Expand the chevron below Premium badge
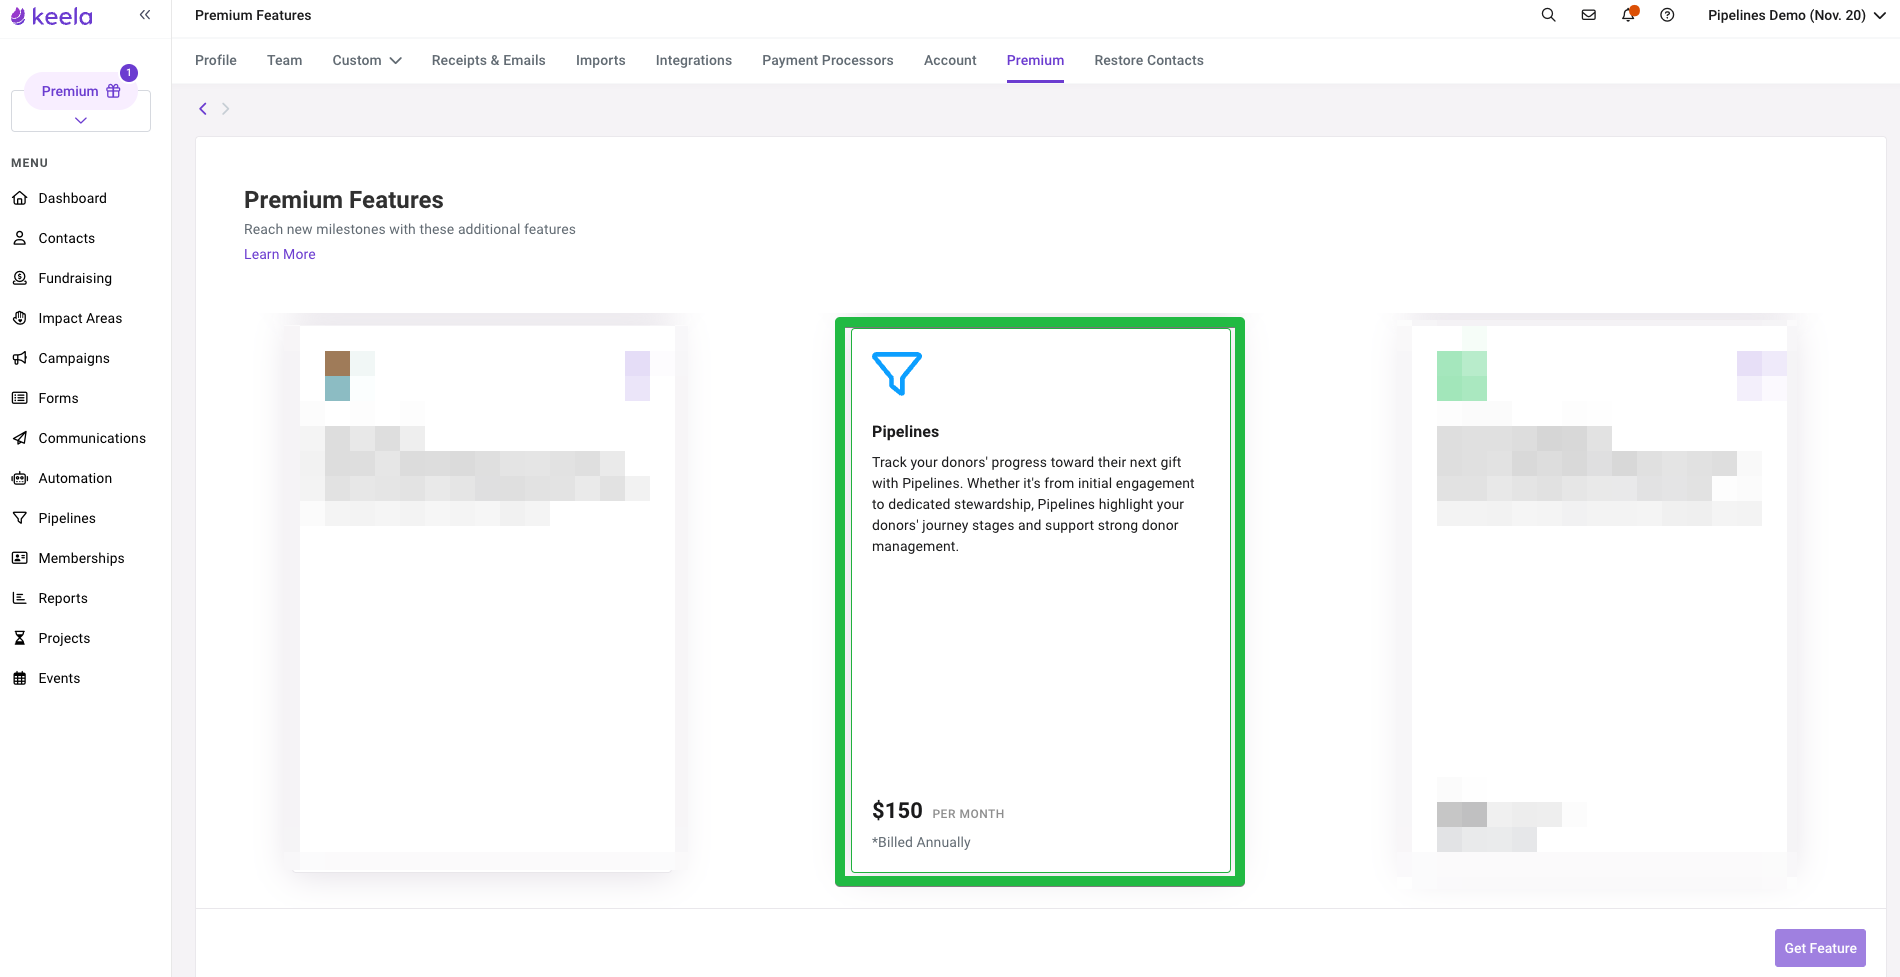 (x=81, y=120)
